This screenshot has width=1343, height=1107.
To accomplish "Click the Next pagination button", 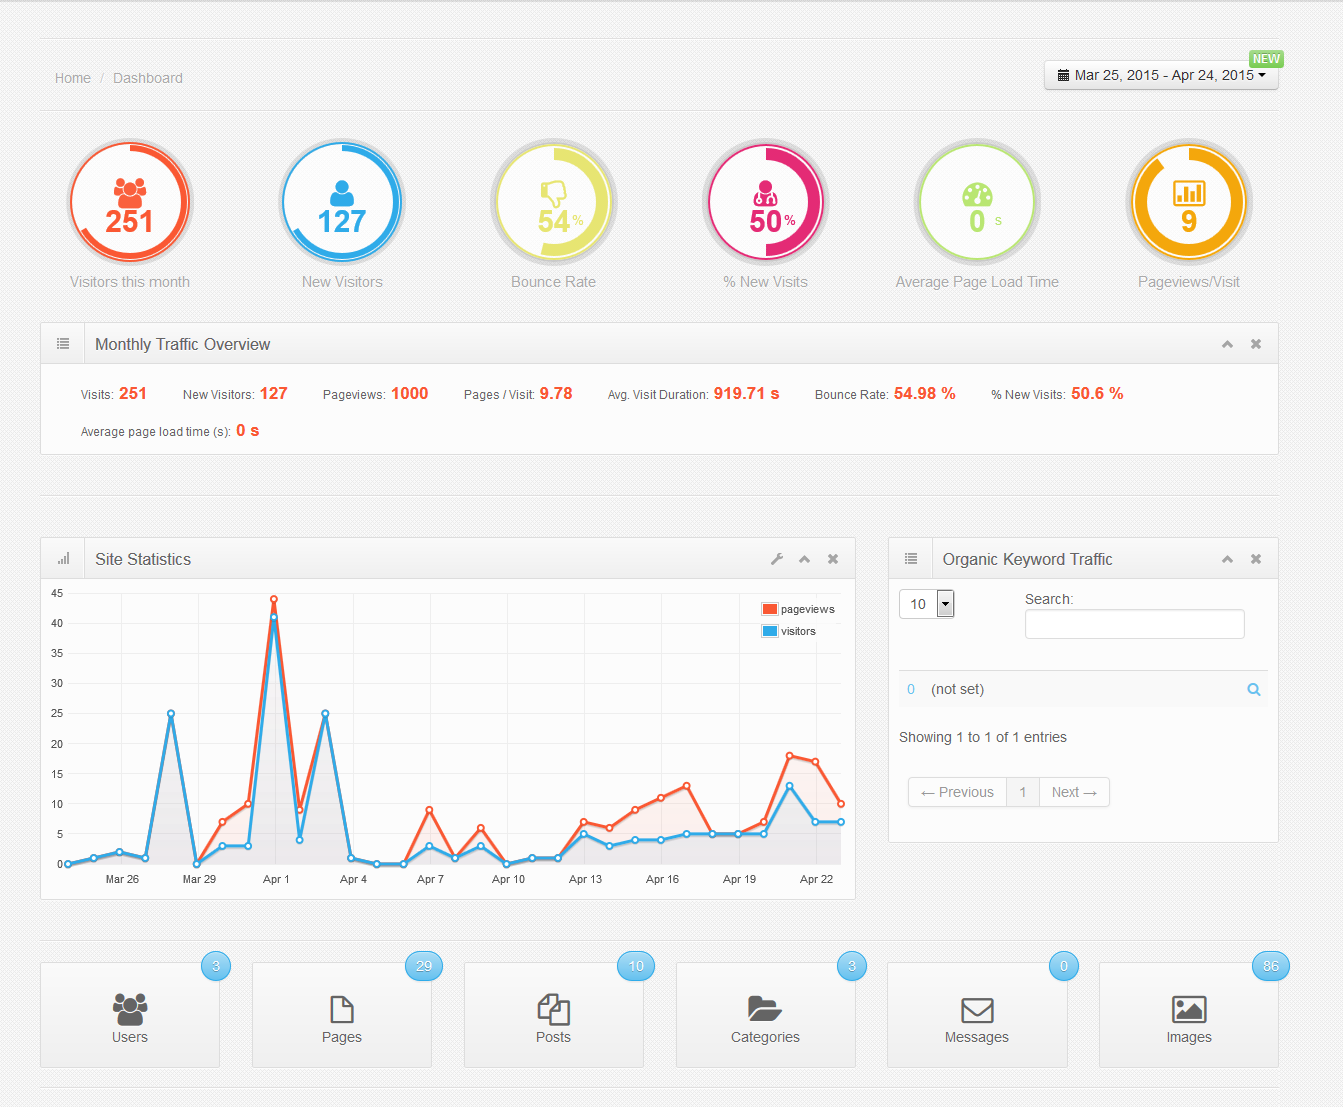I will coord(1074,792).
